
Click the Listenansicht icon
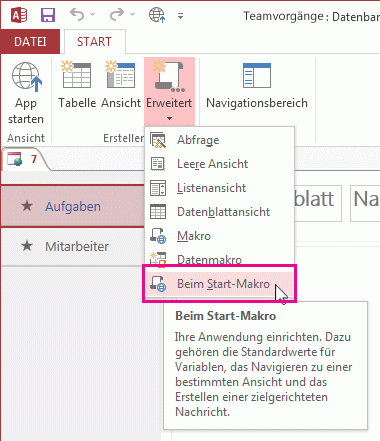[158, 188]
